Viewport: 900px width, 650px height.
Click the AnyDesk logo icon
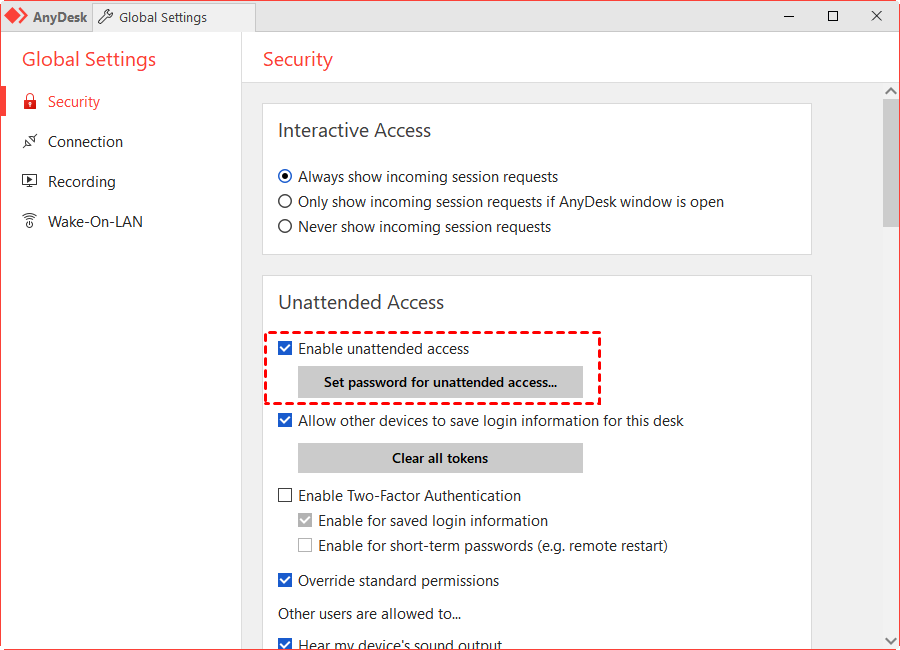15,16
